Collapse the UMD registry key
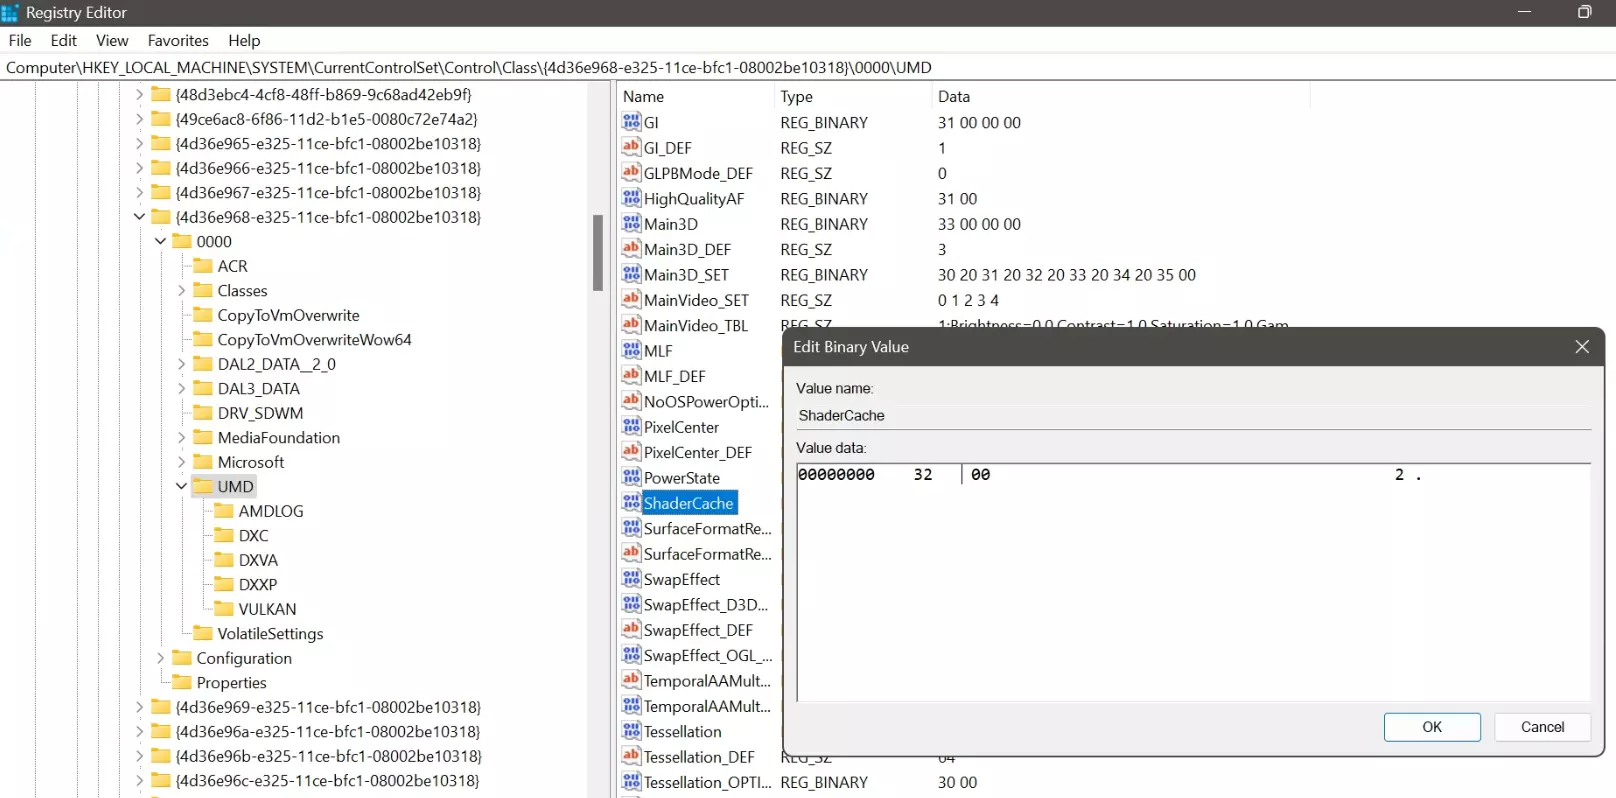The image size is (1616, 798). (181, 487)
